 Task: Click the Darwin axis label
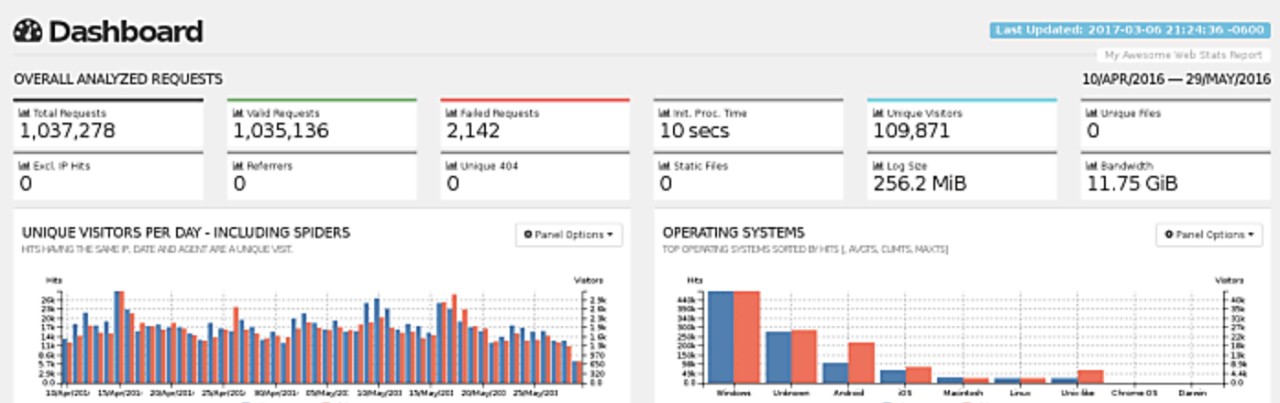1191,393
